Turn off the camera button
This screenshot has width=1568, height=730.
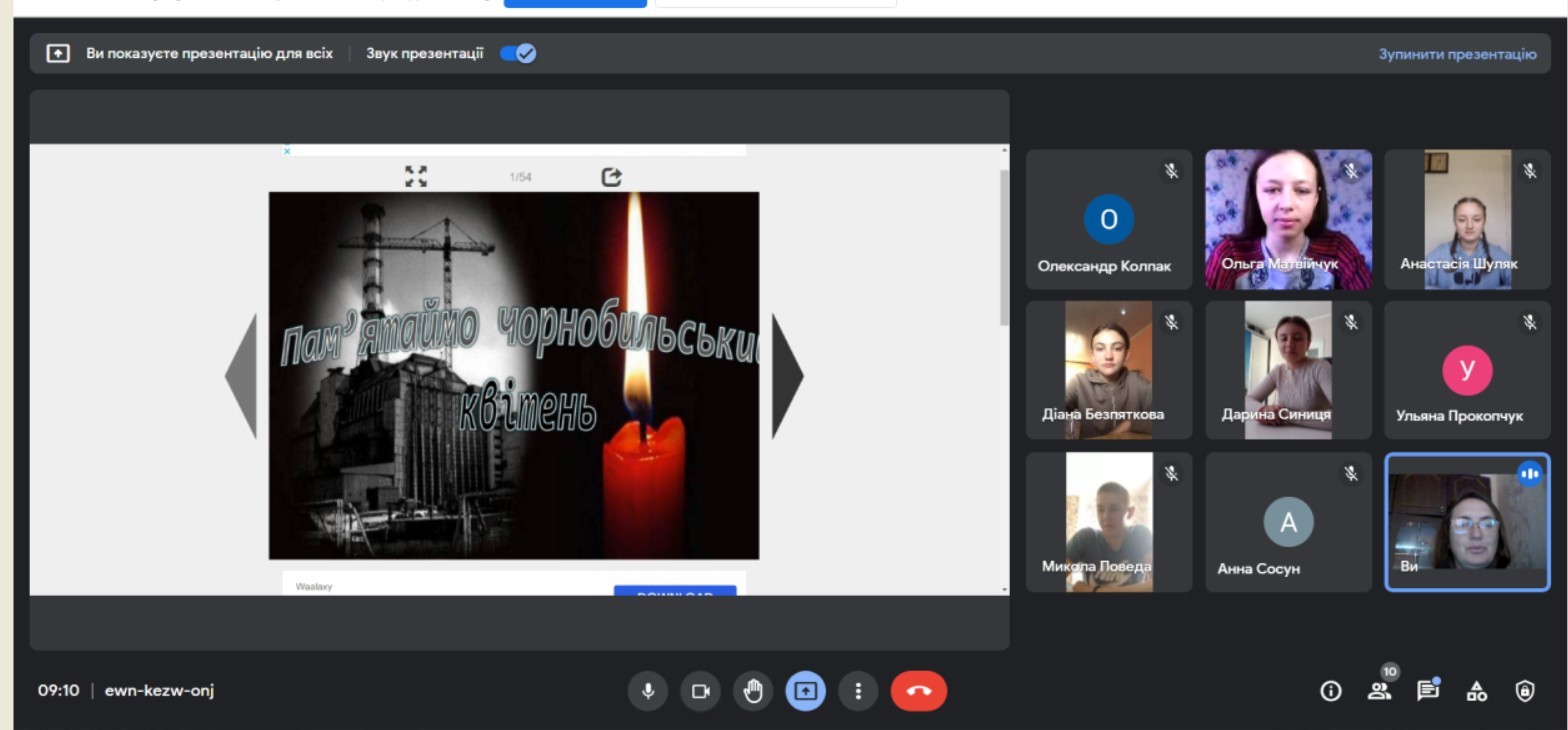[x=700, y=691]
